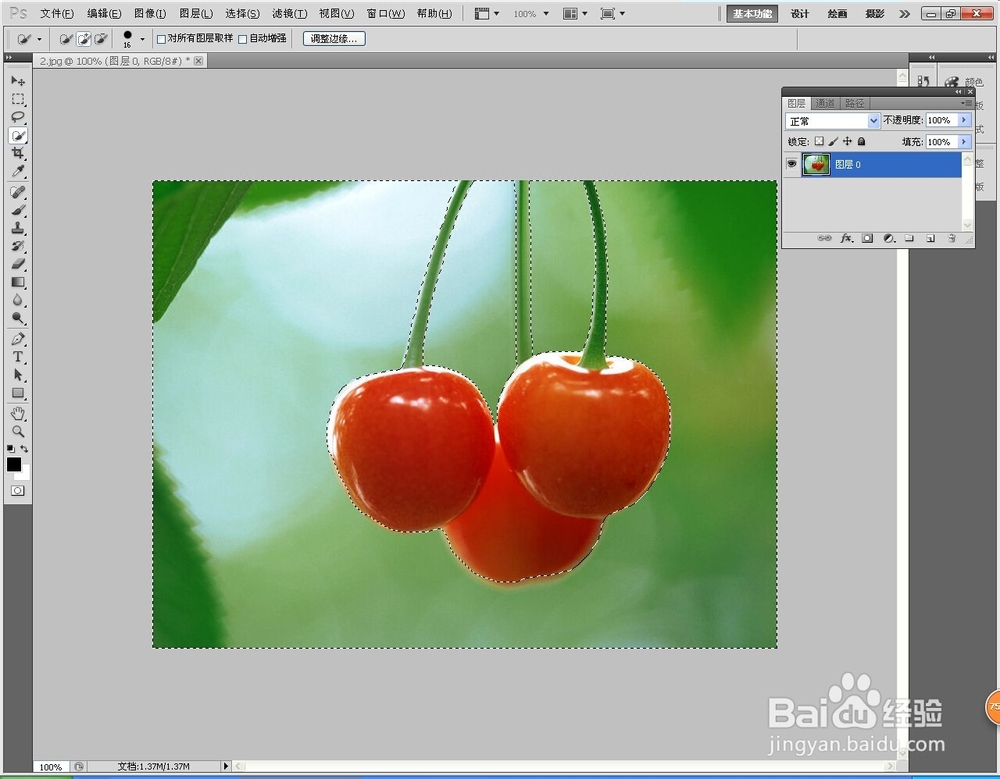Click 图层 0 layer thumbnail
Viewport: 1000px width, 779px height.
[x=816, y=164]
